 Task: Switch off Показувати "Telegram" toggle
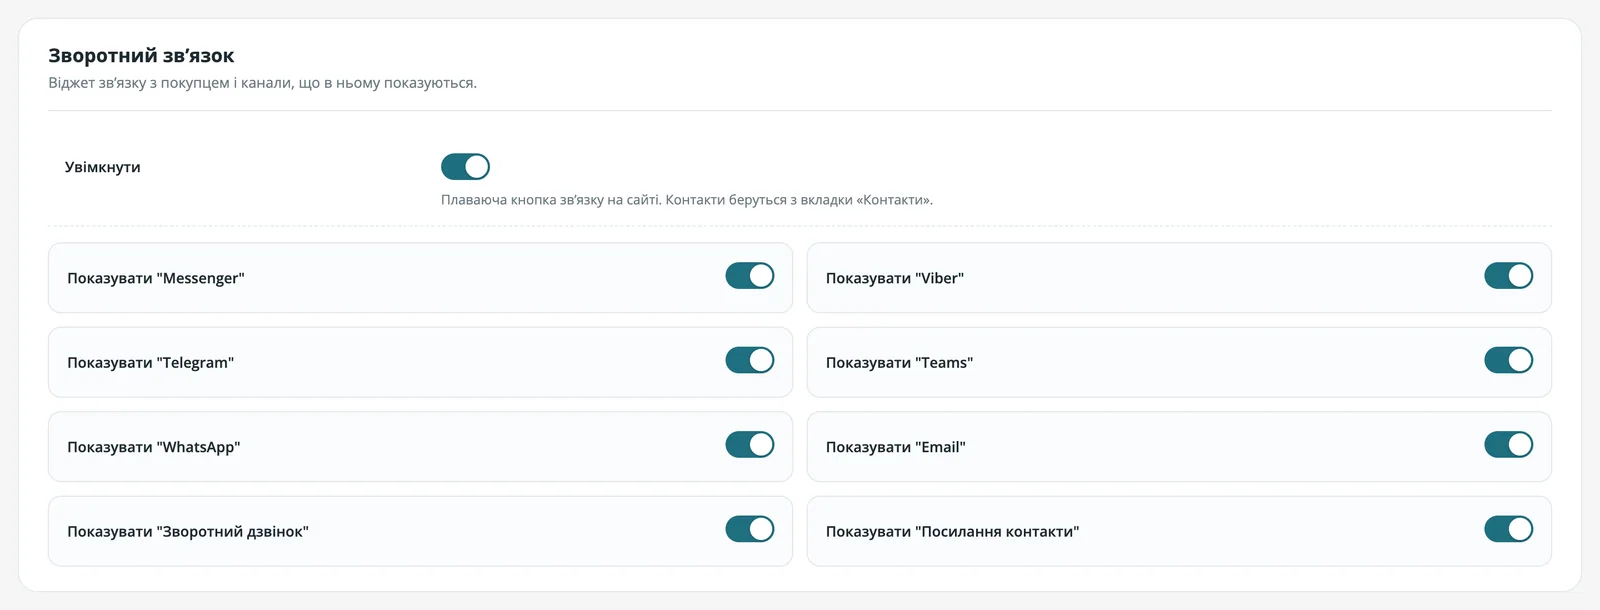click(750, 360)
